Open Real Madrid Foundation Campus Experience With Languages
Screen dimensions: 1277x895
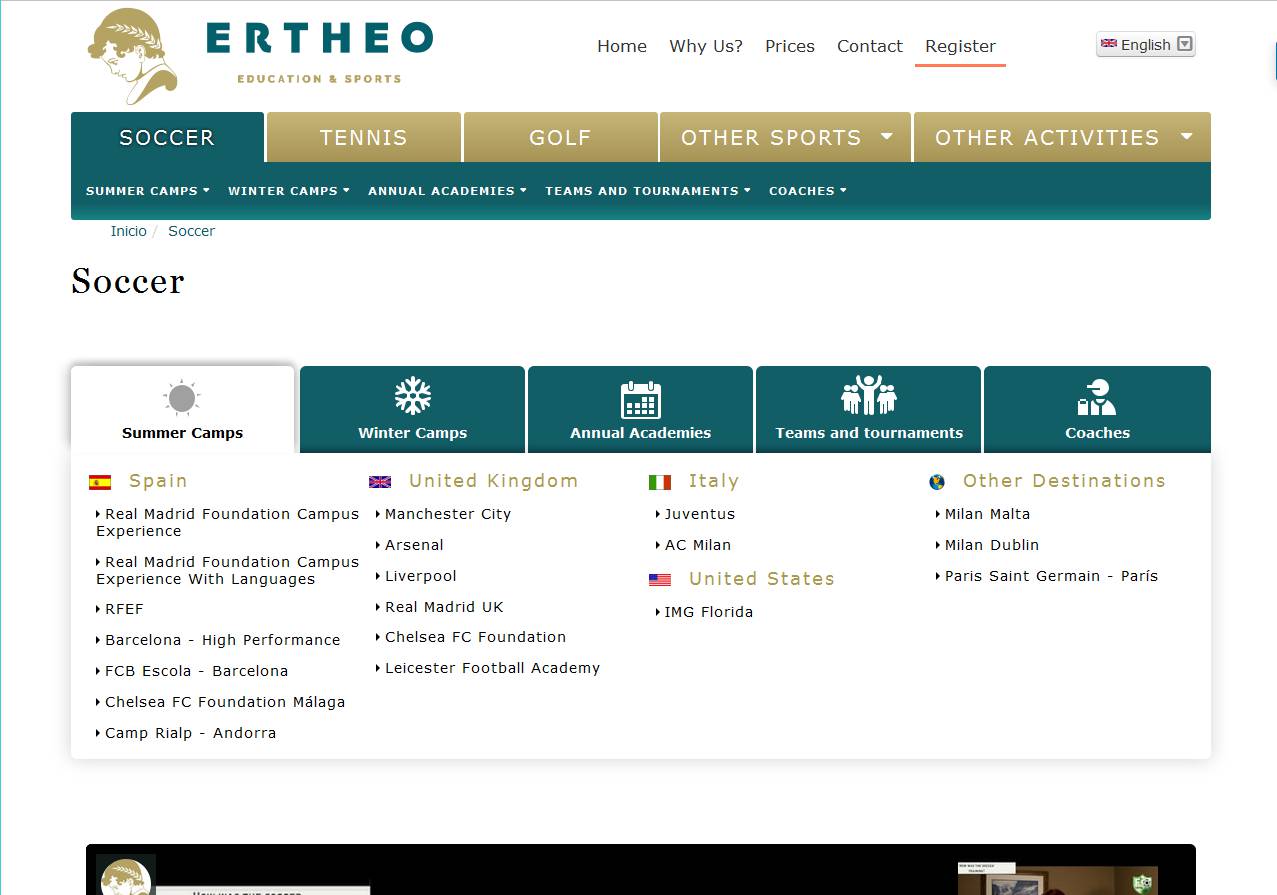pos(228,571)
